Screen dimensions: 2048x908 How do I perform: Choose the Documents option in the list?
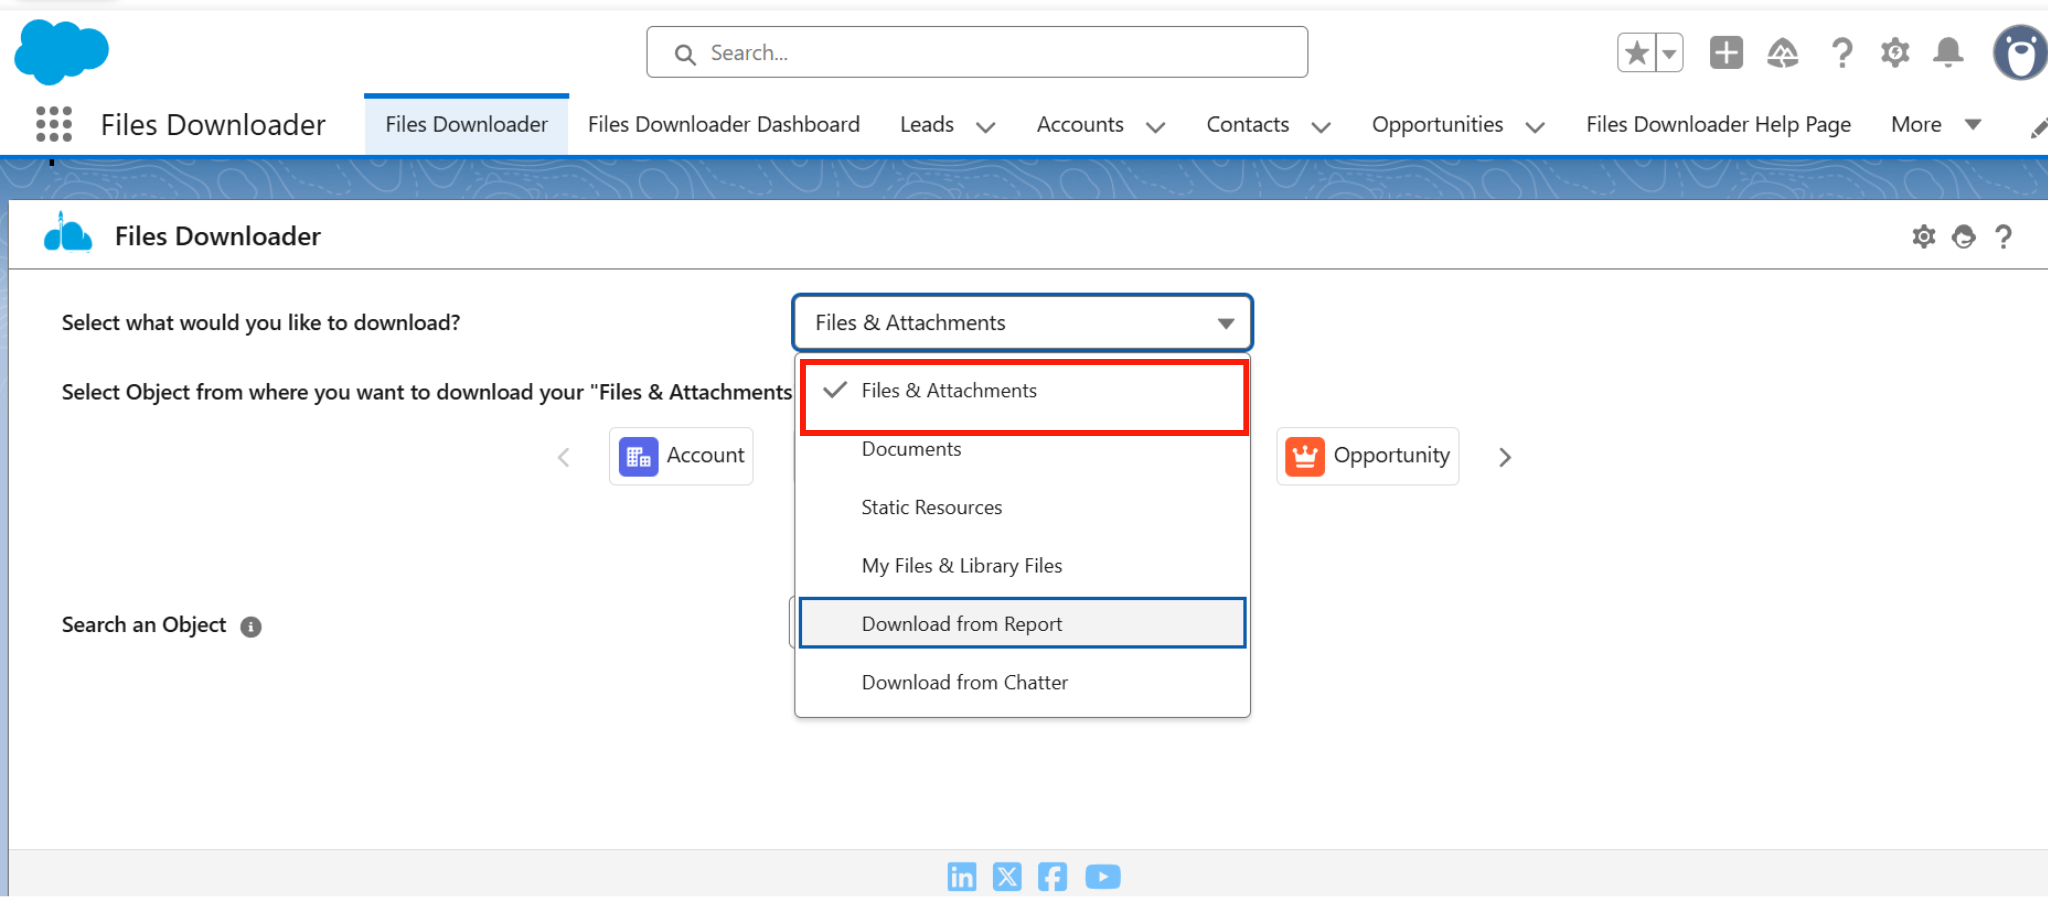(x=1023, y=449)
